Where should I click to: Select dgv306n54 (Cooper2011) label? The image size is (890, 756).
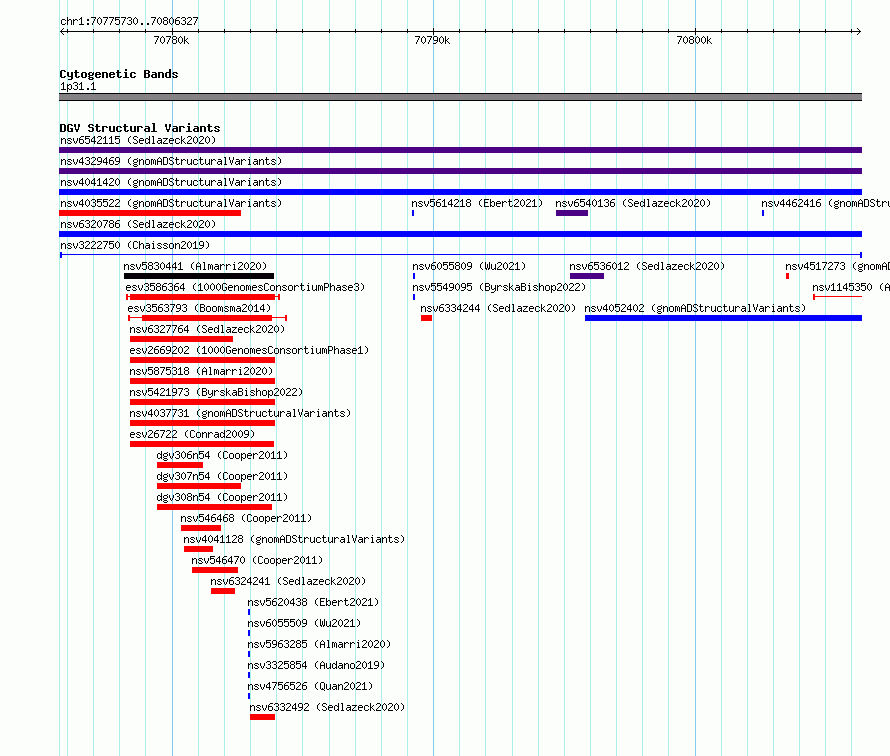click(222, 455)
